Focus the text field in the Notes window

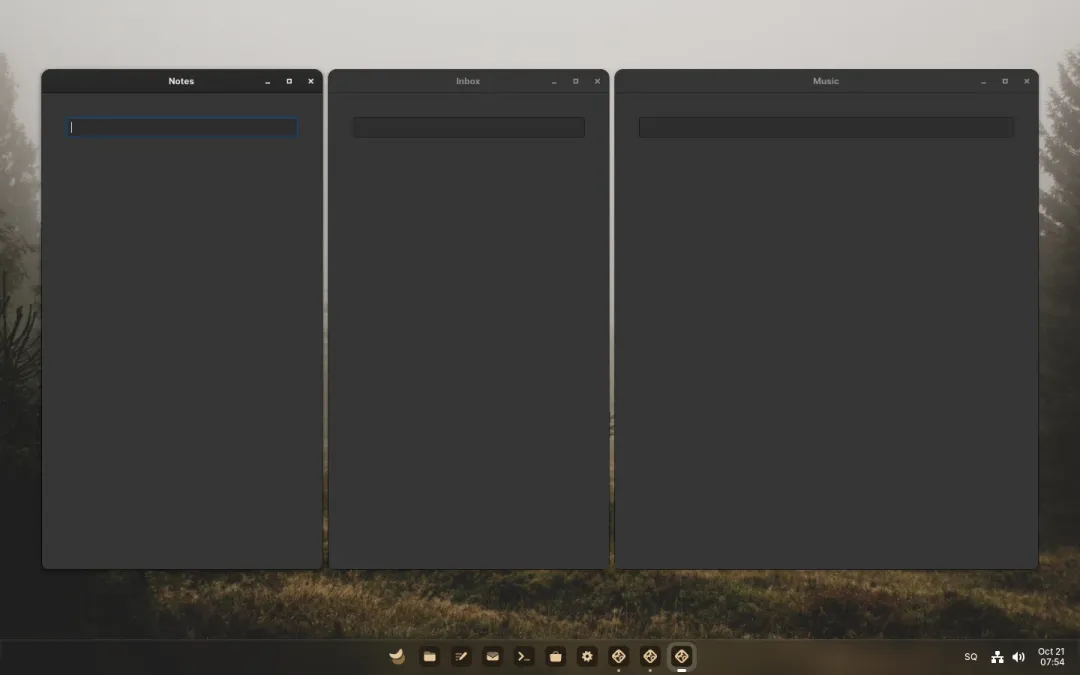(x=182, y=127)
